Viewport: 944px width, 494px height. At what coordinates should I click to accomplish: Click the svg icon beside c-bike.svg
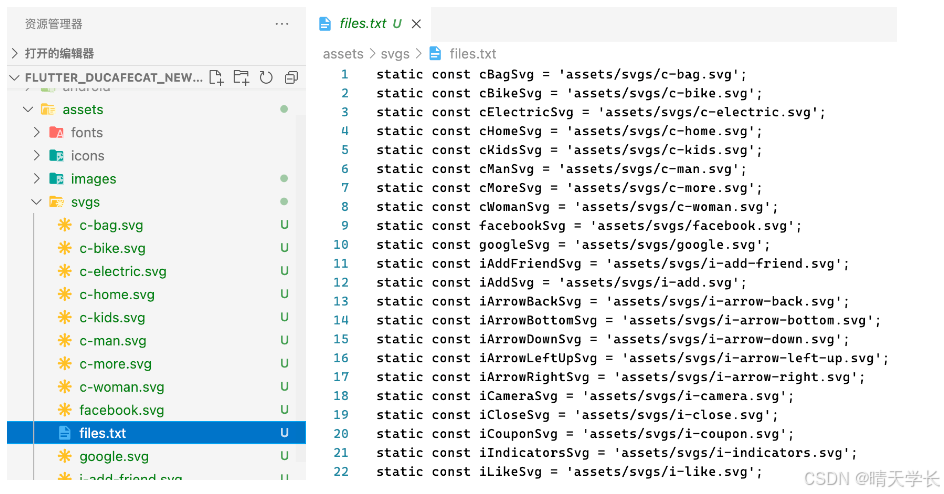[x=64, y=248]
